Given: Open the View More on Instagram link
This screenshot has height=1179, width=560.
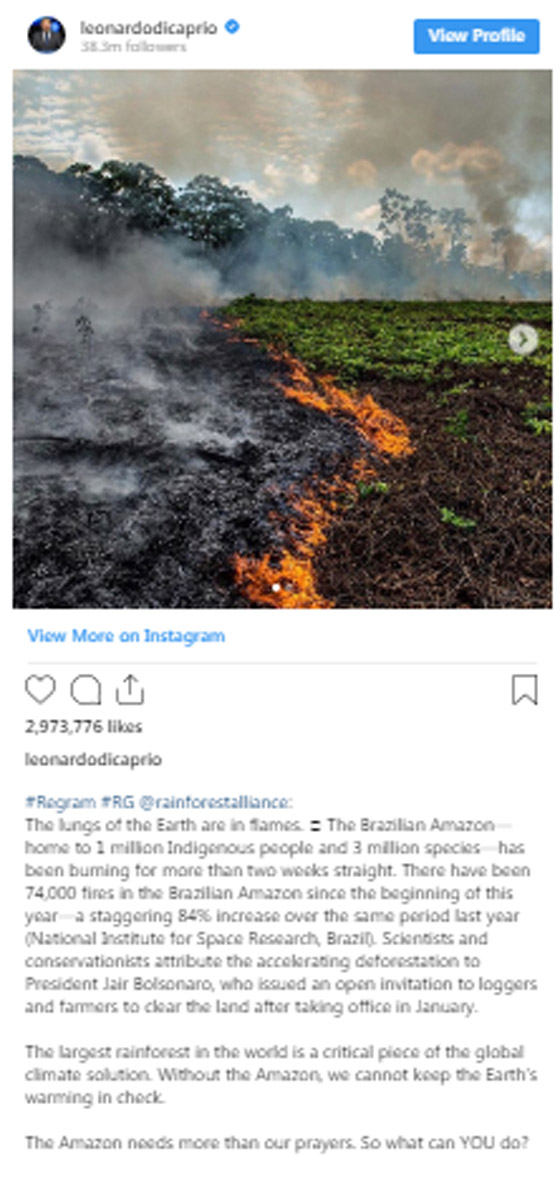Looking at the screenshot, I should pyautogui.click(x=126, y=635).
